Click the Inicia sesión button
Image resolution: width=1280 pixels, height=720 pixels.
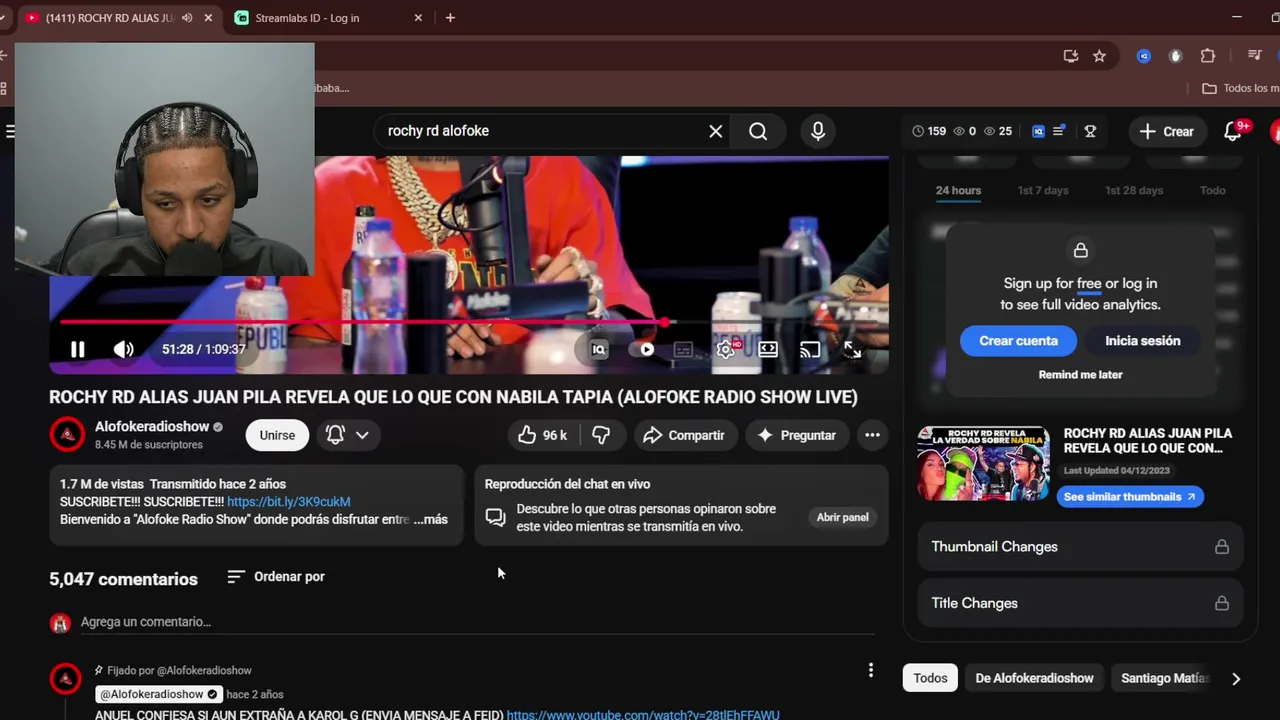click(x=1142, y=341)
